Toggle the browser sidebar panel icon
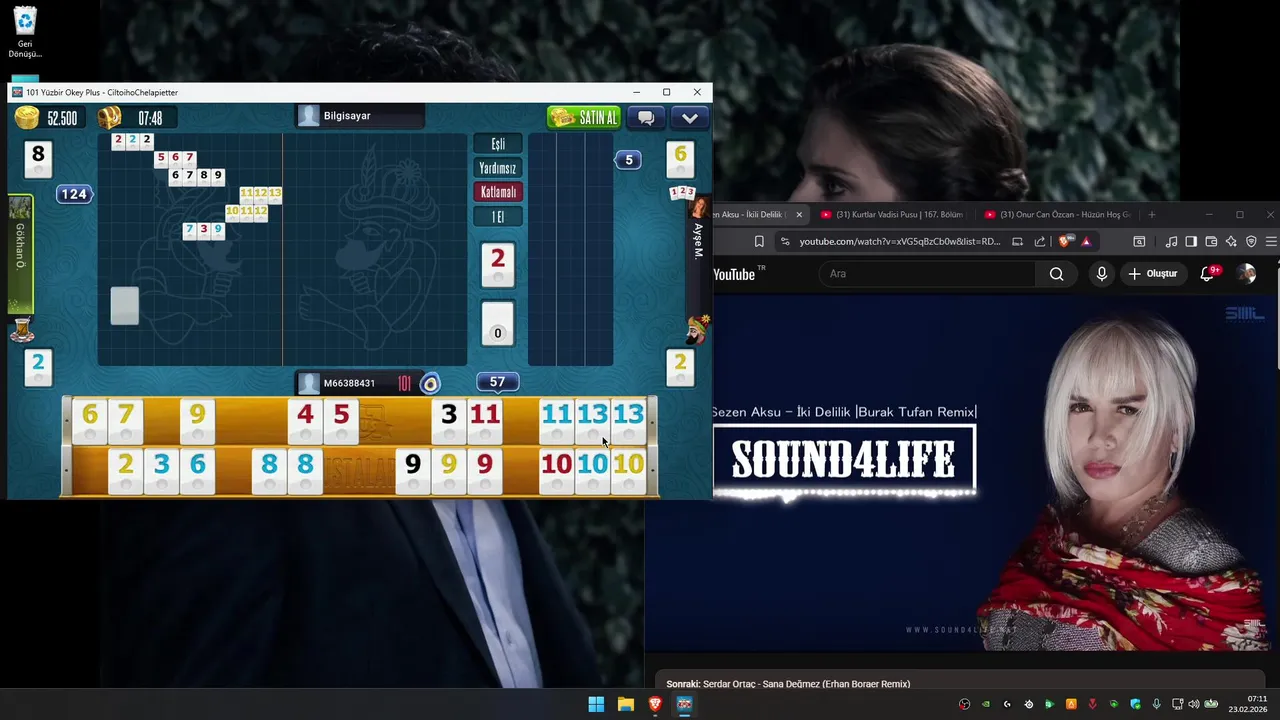 (x=1191, y=241)
